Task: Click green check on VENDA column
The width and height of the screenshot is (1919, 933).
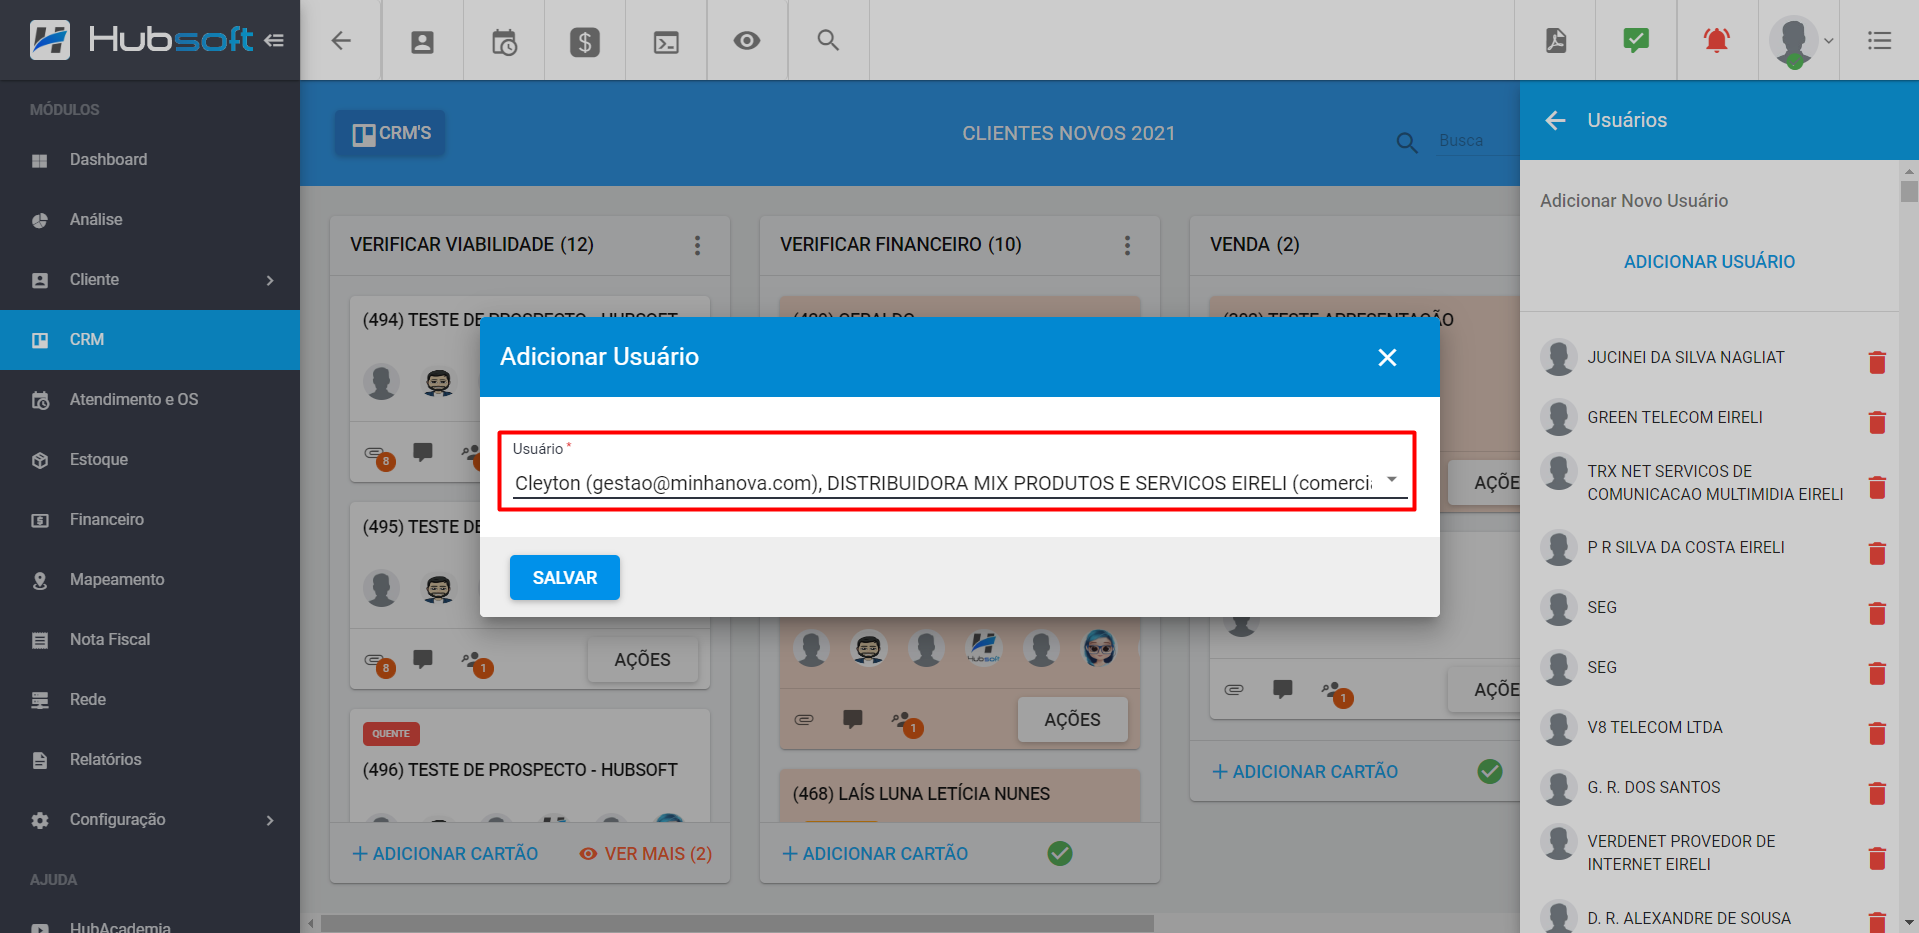Action: 1490,771
